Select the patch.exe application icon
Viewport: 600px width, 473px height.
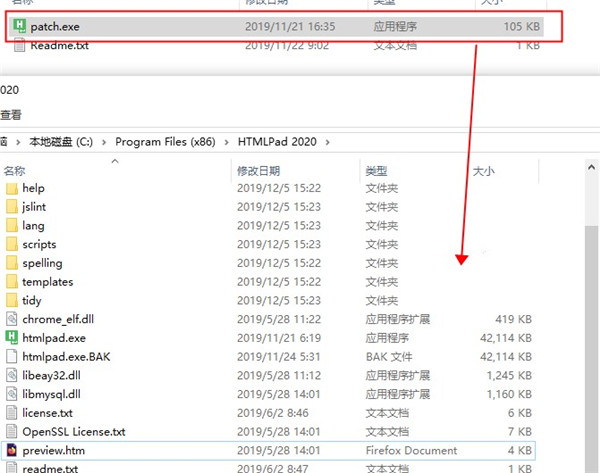[19, 26]
